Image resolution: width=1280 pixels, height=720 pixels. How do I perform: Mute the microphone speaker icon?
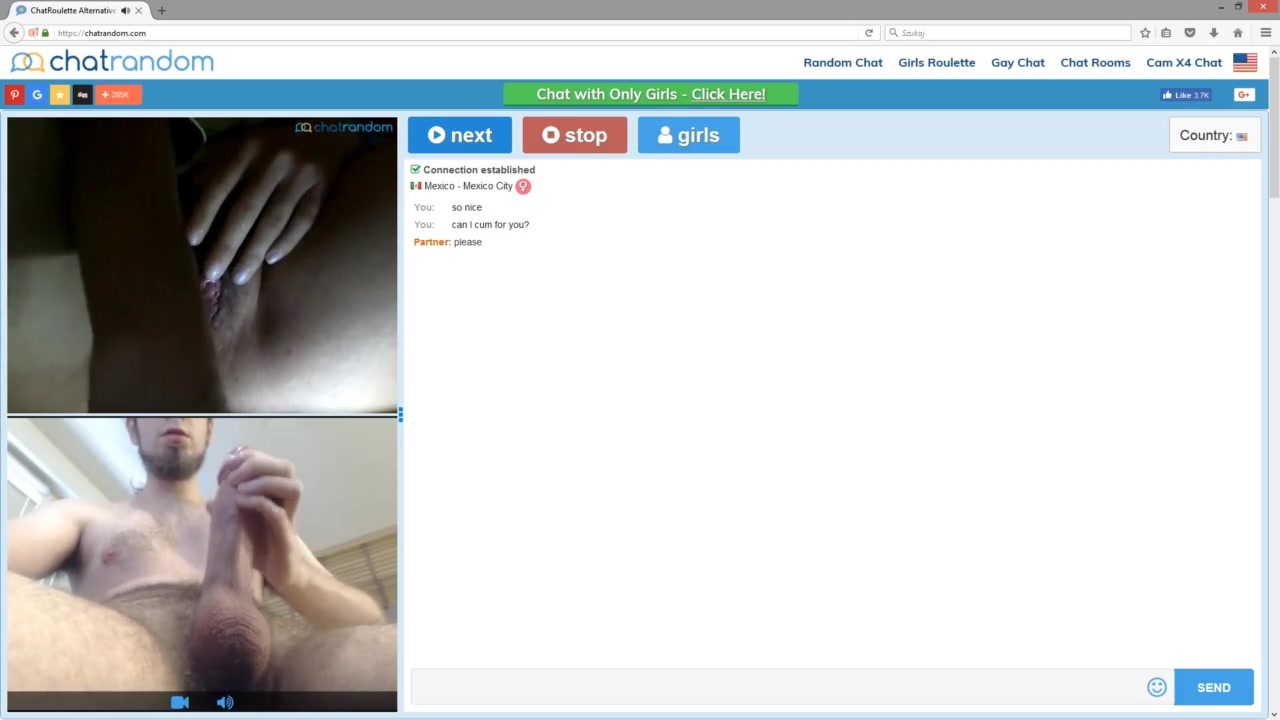[x=225, y=702]
